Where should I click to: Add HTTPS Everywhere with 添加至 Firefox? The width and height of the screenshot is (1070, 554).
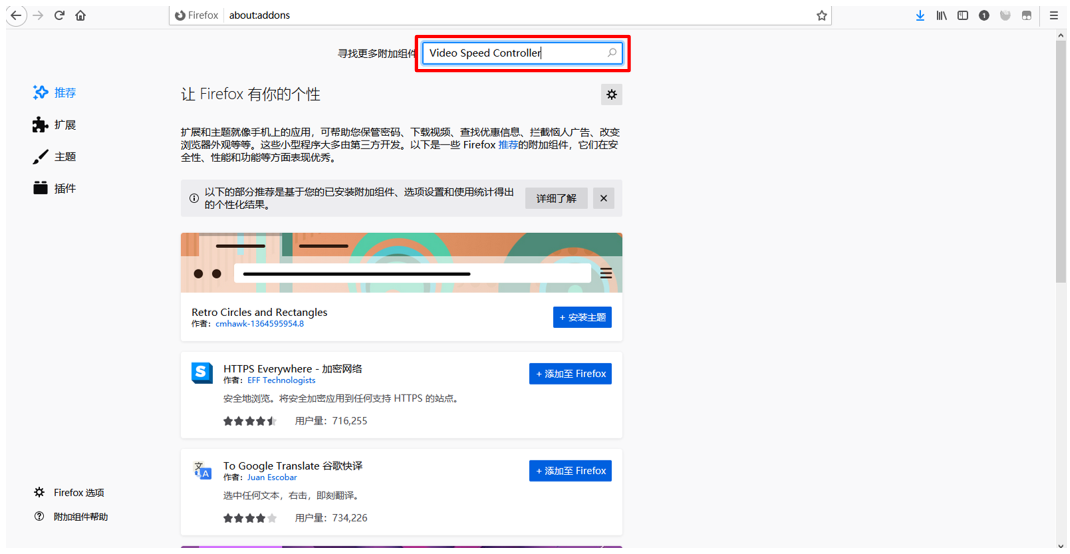click(x=570, y=374)
